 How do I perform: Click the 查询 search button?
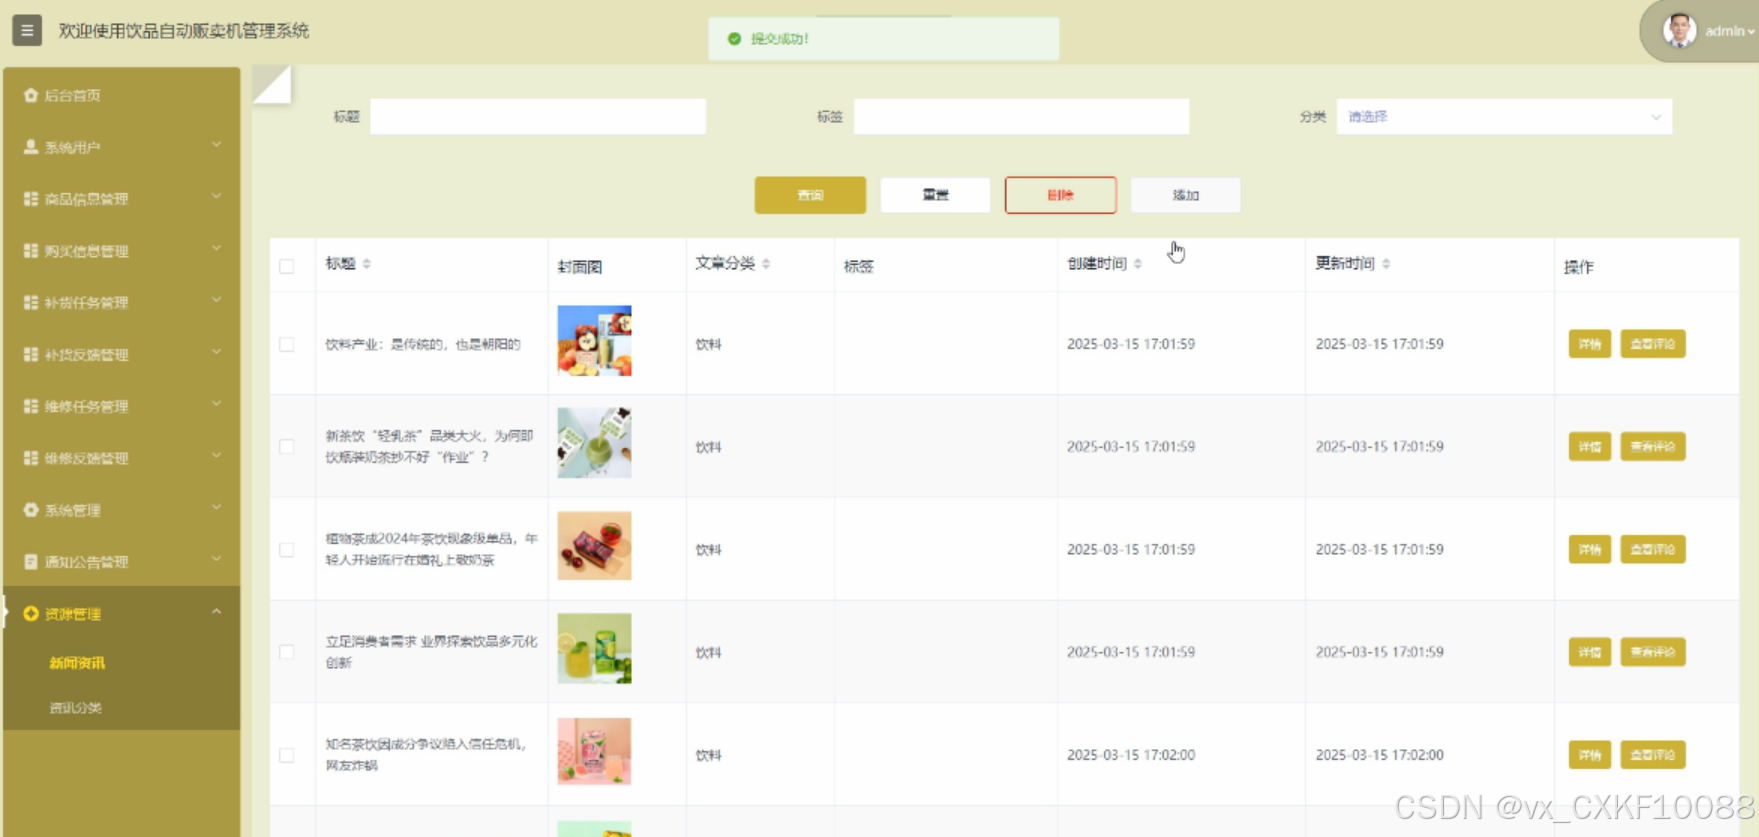[810, 195]
